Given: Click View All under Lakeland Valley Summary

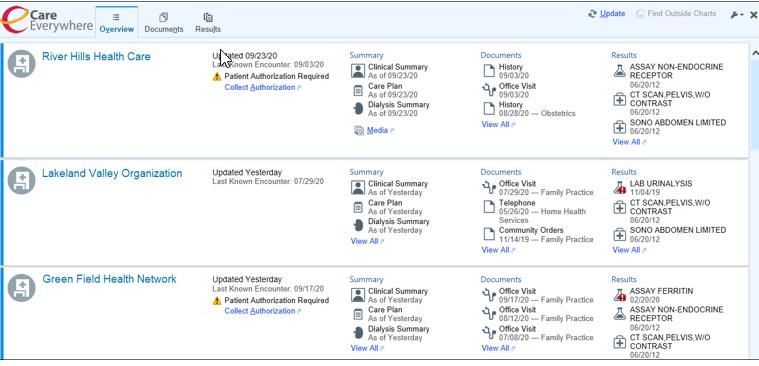Looking at the screenshot, I should pos(366,241).
